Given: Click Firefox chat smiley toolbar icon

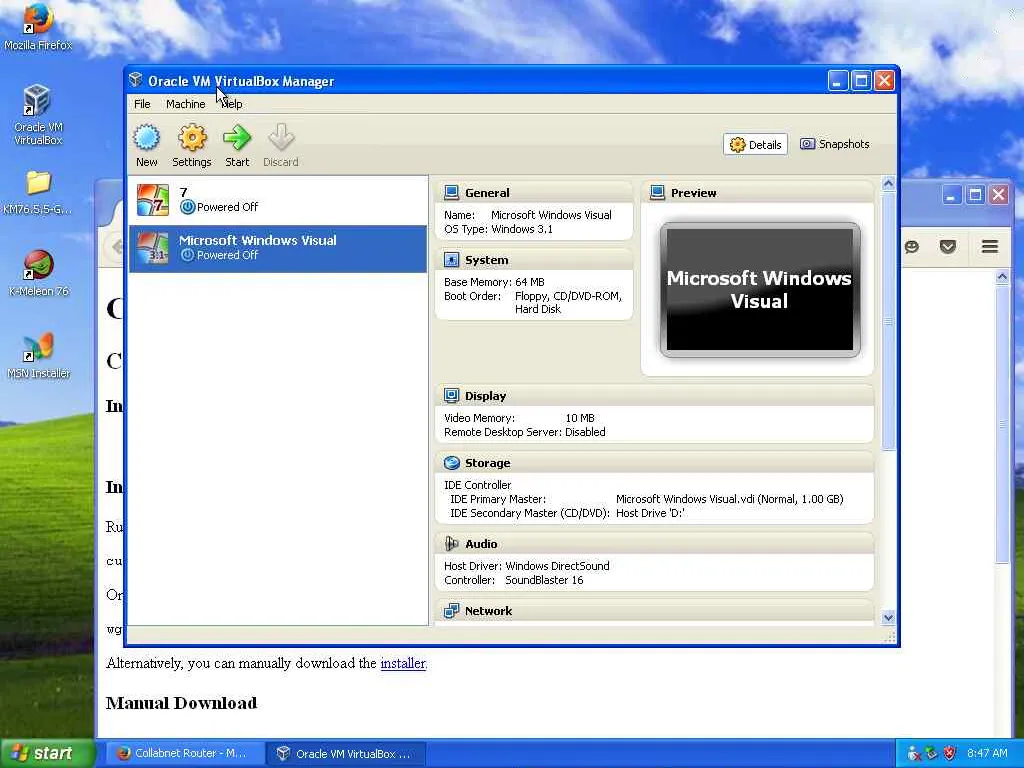Looking at the screenshot, I should pos(912,246).
